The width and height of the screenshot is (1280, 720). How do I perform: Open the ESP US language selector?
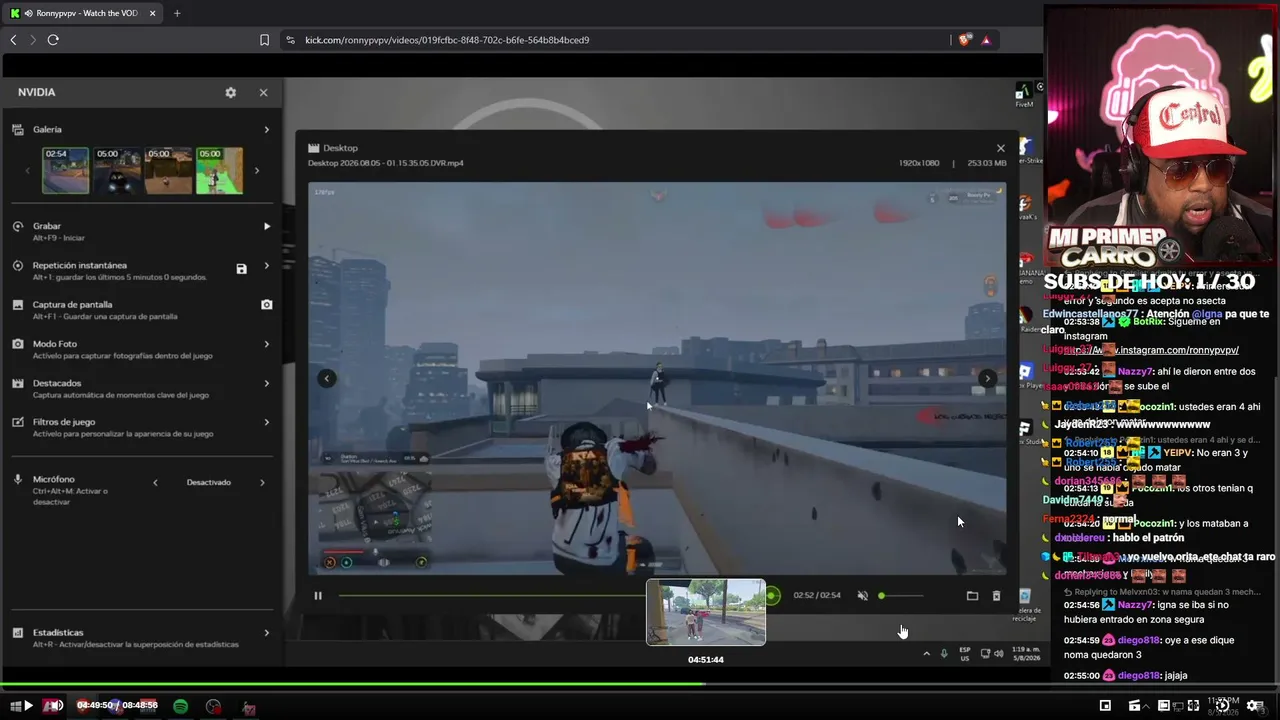(x=965, y=653)
